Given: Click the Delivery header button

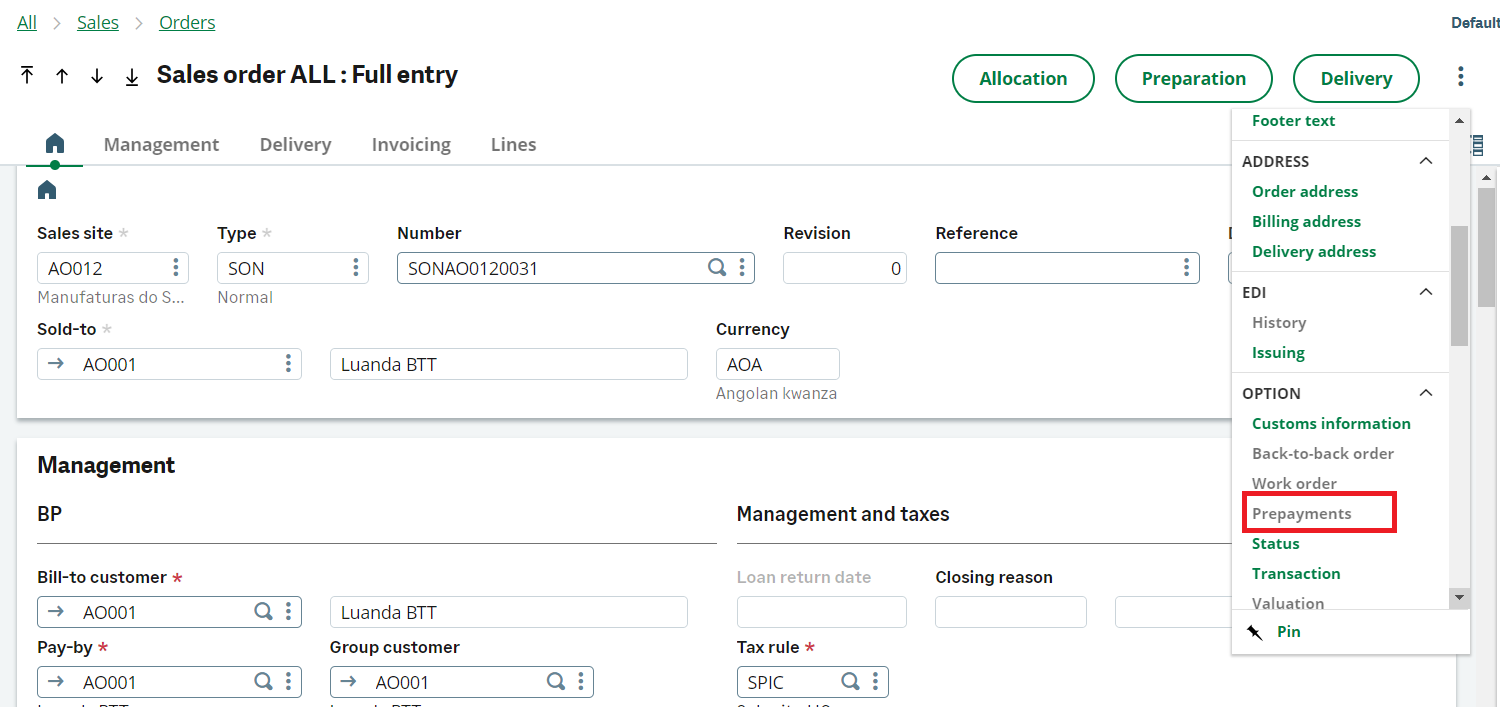Looking at the screenshot, I should 1356,78.
